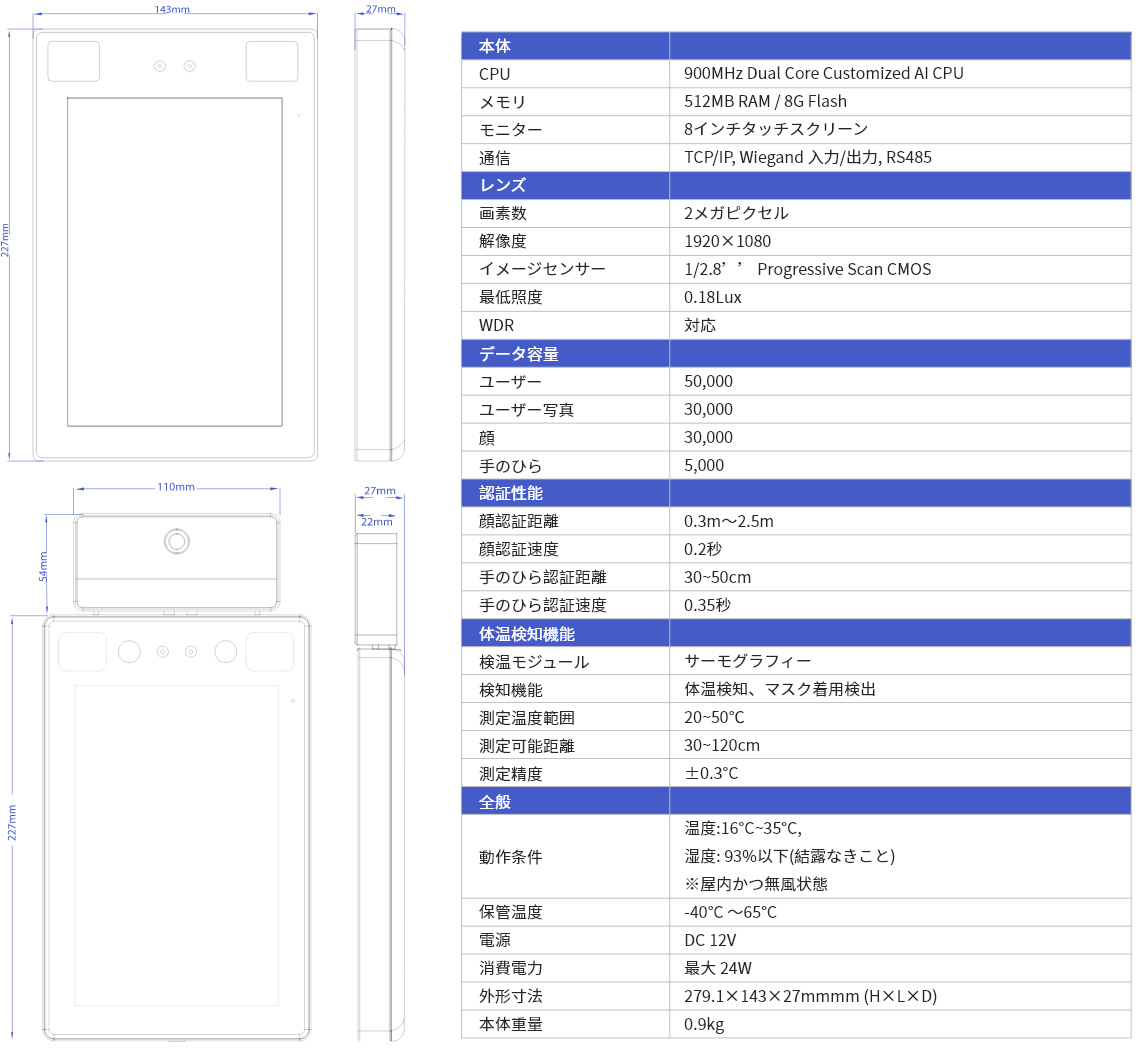
Task: Click the 0.9kg body weight value
Action: click(x=704, y=1024)
